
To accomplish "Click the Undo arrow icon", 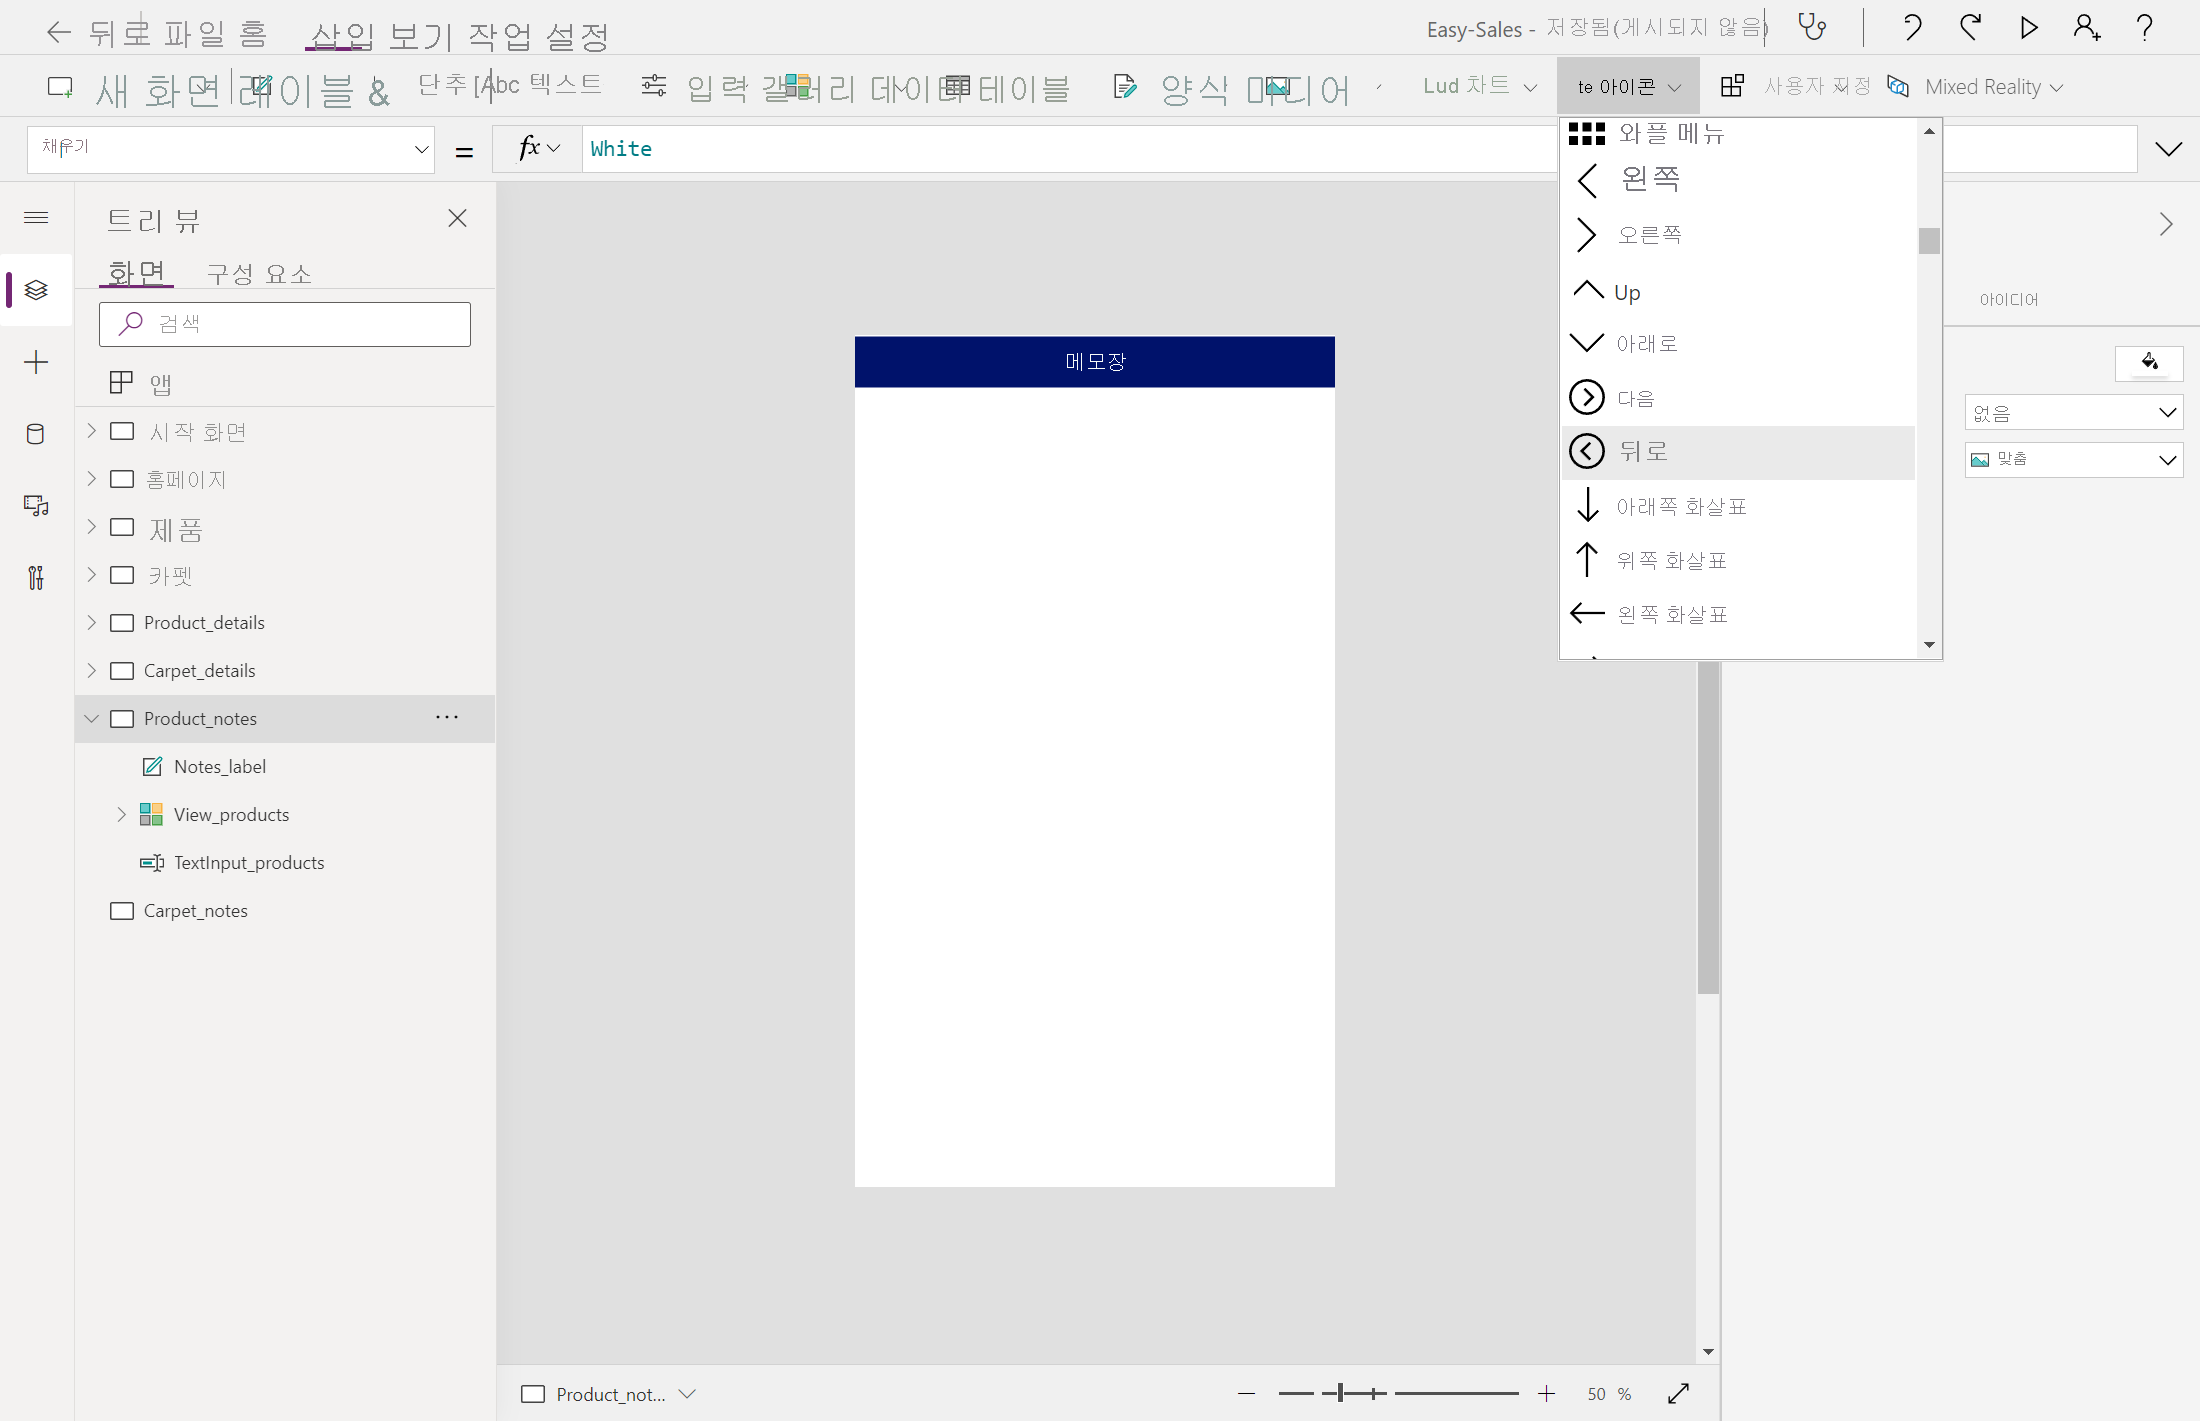I will click(1911, 27).
